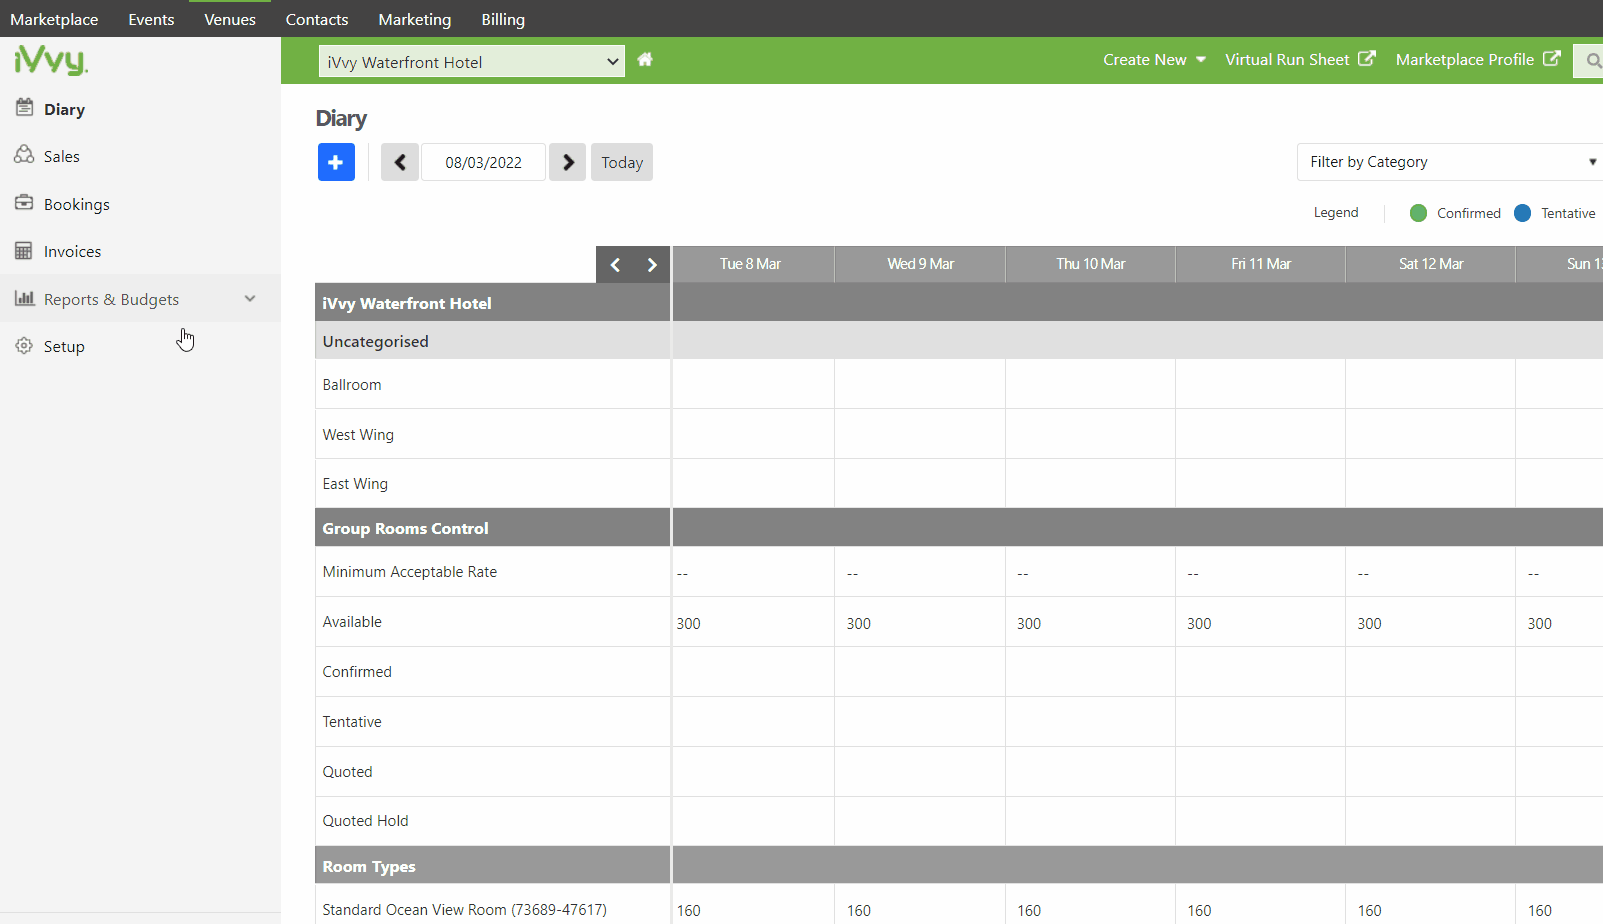Click the home icon beside the venue selector

click(x=645, y=60)
